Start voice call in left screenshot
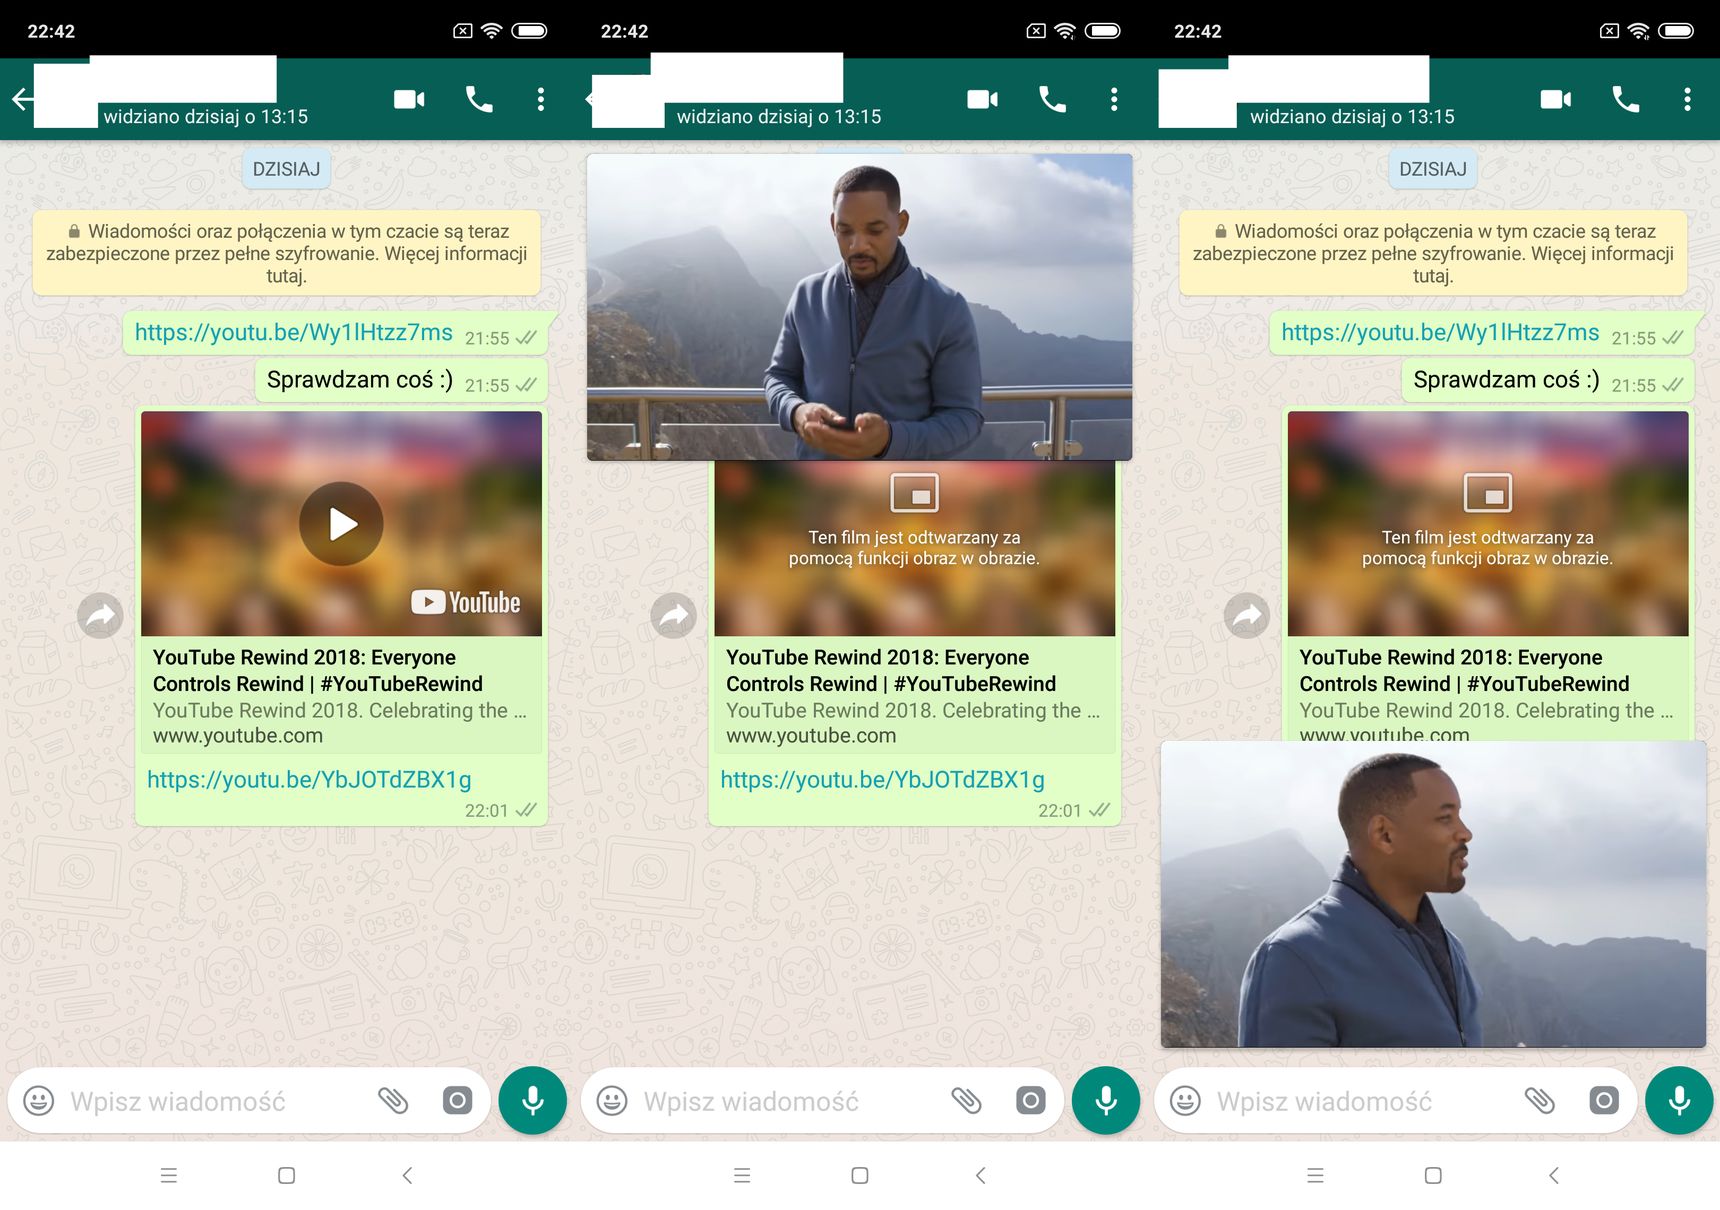Image resolution: width=1720 pixels, height=1210 pixels. tap(479, 99)
